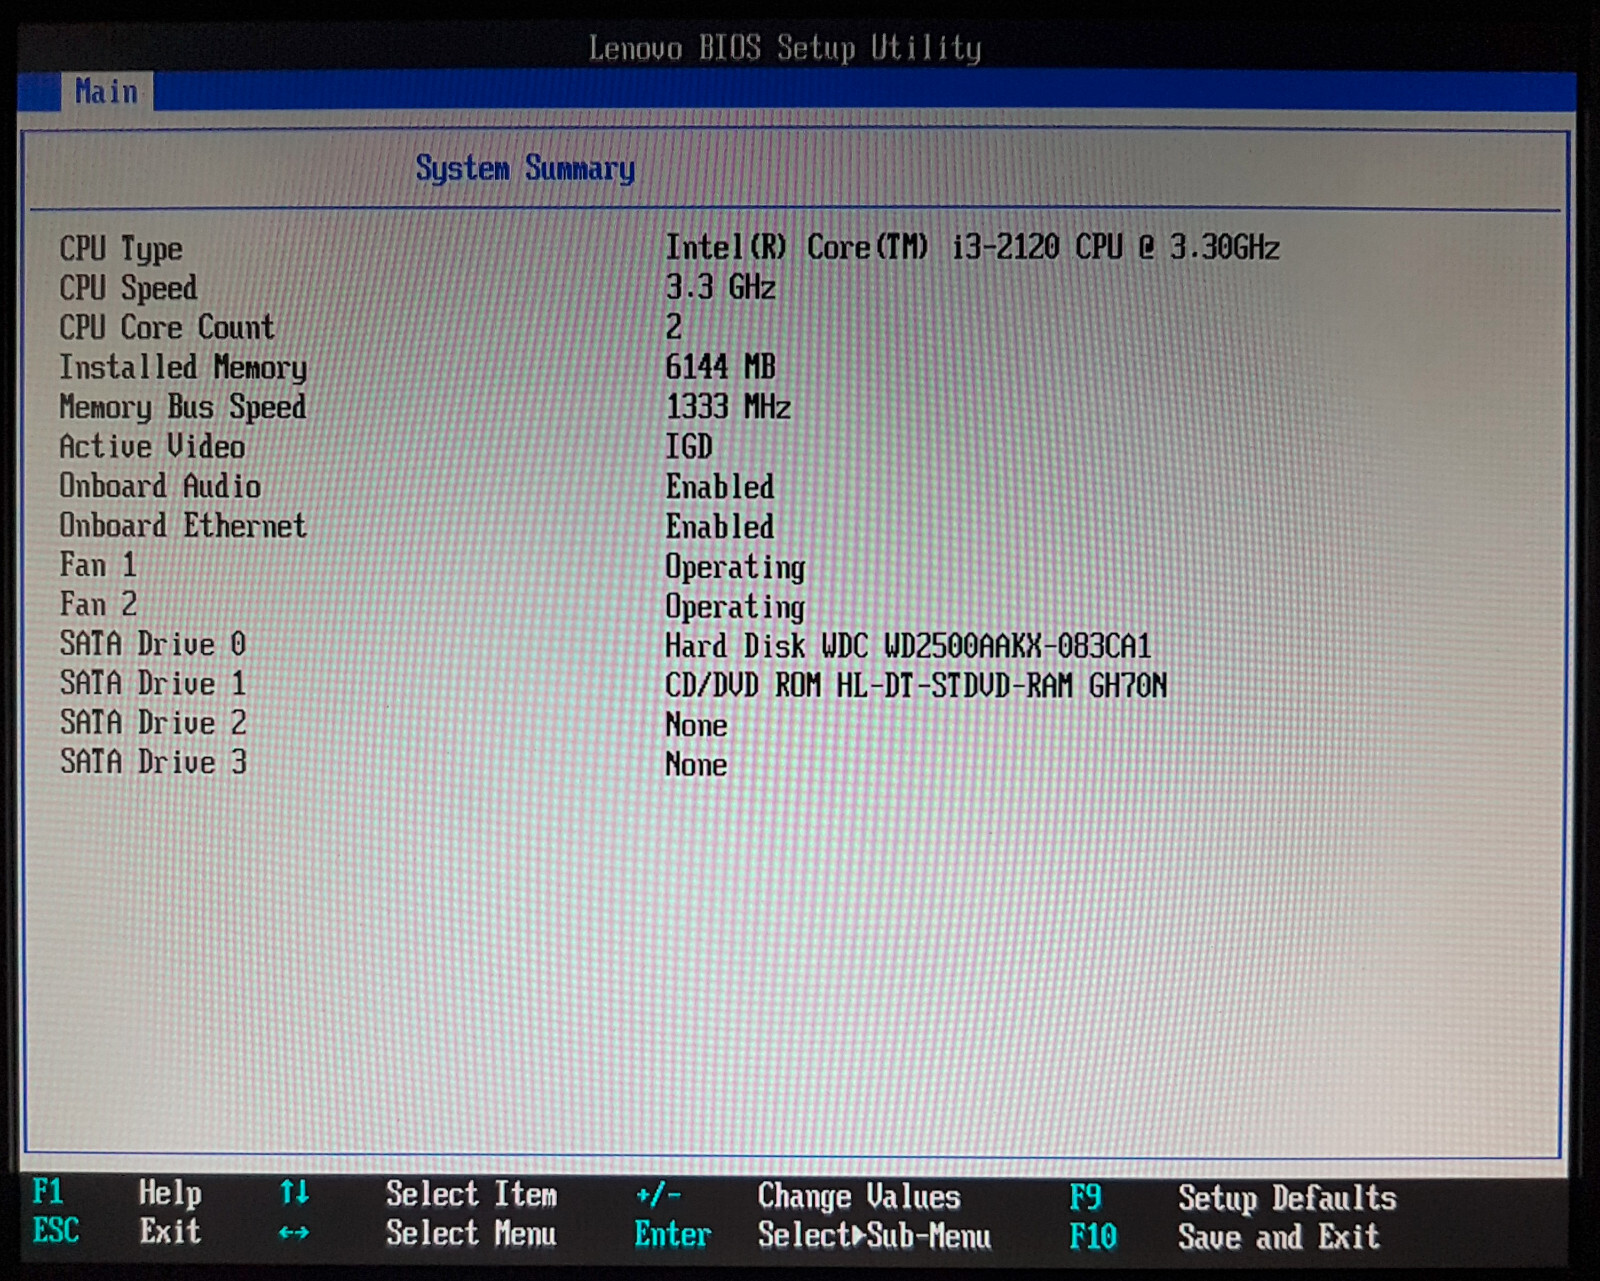1600x1281 pixels.
Task: Click the left-right arrows icon
Action: click(294, 1233)
